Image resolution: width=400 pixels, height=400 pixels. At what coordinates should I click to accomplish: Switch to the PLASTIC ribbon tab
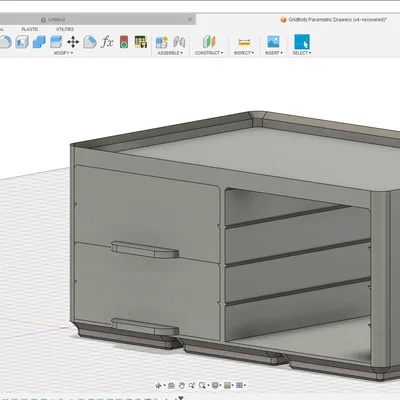(30, 29)
